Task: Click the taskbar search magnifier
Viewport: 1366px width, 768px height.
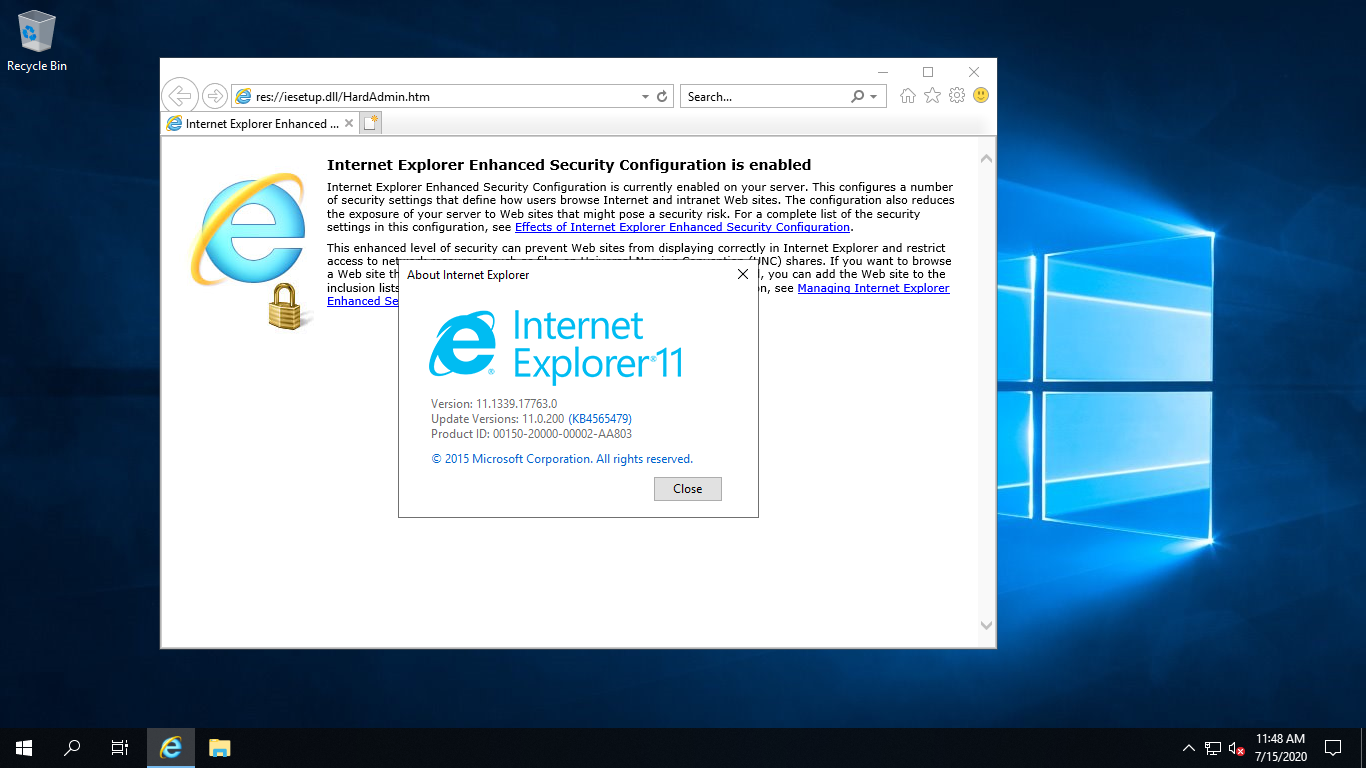Action: (72, 747)
